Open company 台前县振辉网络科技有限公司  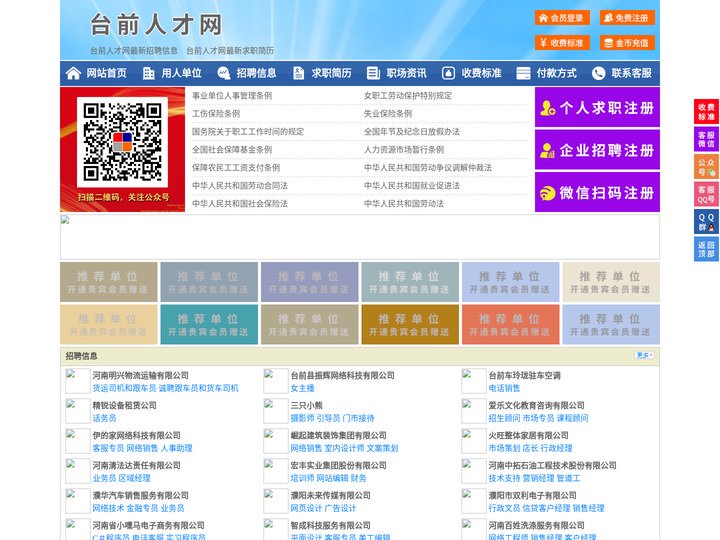coord(343,376)
